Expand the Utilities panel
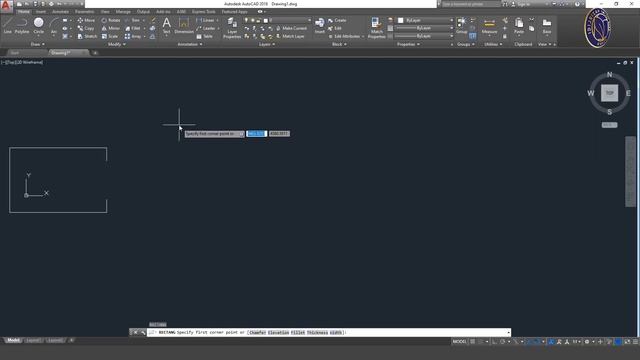This screenshot has height=360, width=640. pos(493,44)
